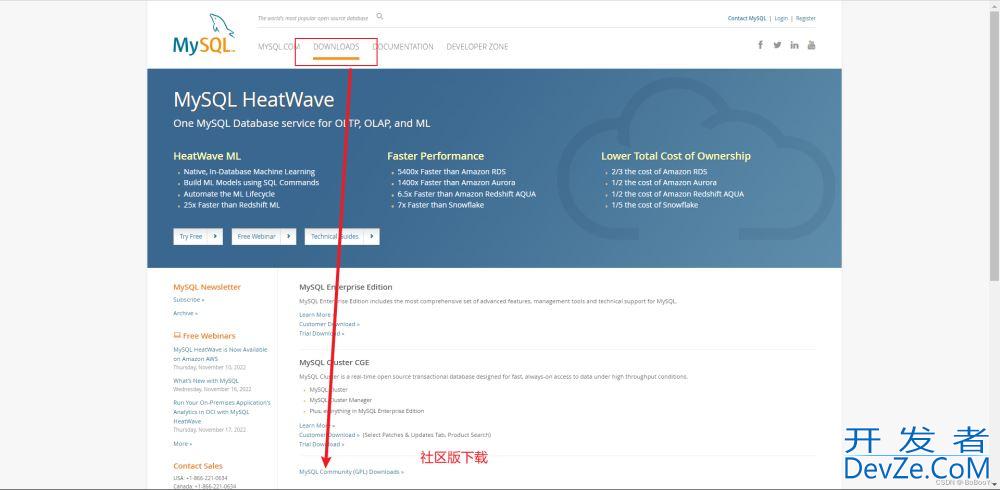Click Trial Download under MySQL Cluster CGE
1000x490 pixels.
point(321,444)
